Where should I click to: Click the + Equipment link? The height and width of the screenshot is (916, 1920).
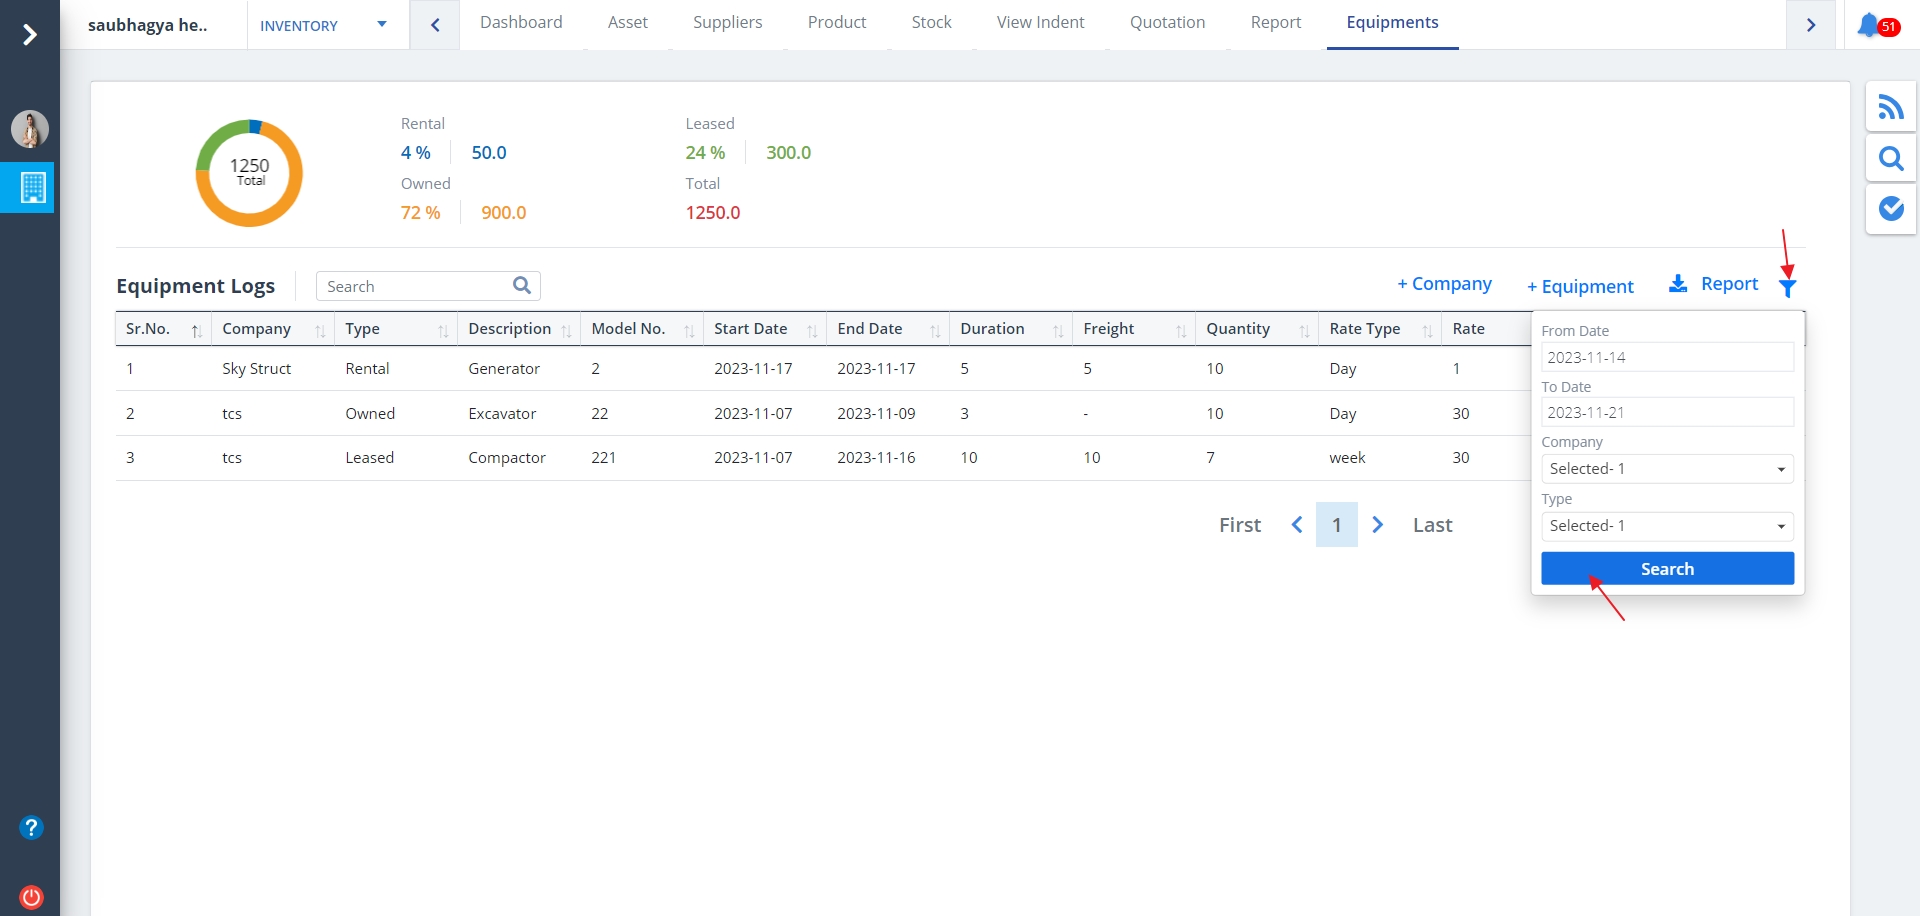[x=1580, y=287]
